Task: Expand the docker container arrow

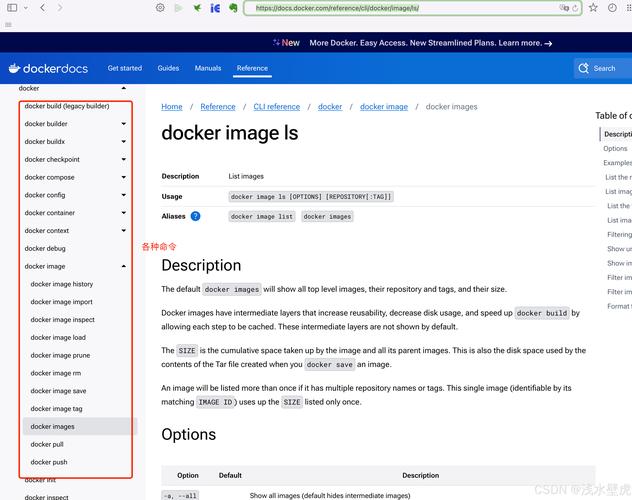Action: point(124,213)
